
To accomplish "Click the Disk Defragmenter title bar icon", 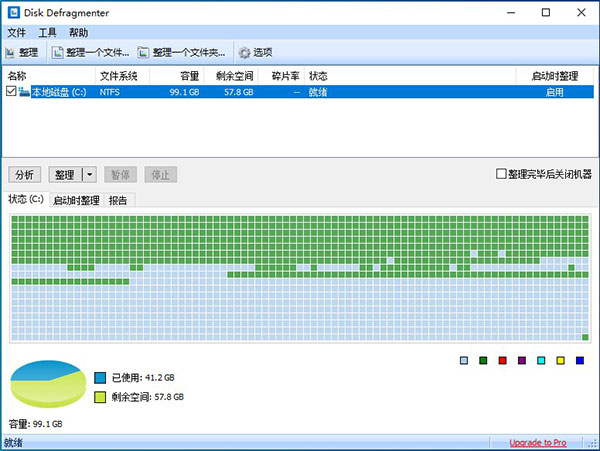I will click(11, 13).
